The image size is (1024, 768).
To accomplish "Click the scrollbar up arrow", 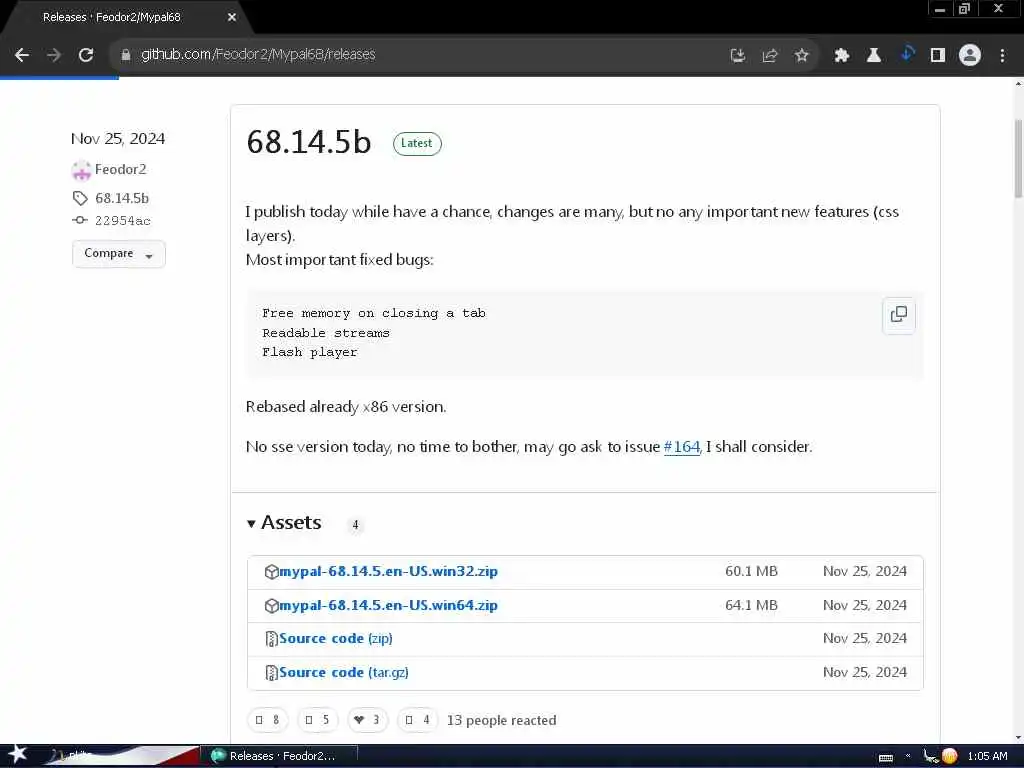I will [1018, 84].
